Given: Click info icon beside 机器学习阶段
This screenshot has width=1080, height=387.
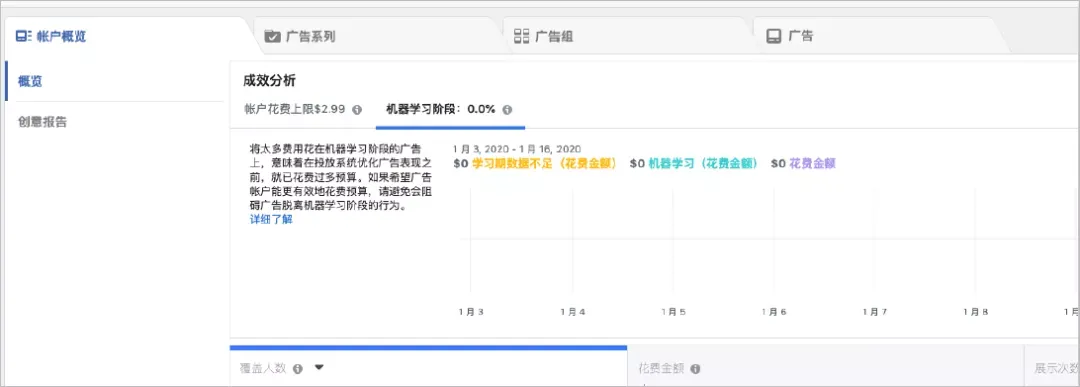Looking at the screenshot, I should (507, 110).
